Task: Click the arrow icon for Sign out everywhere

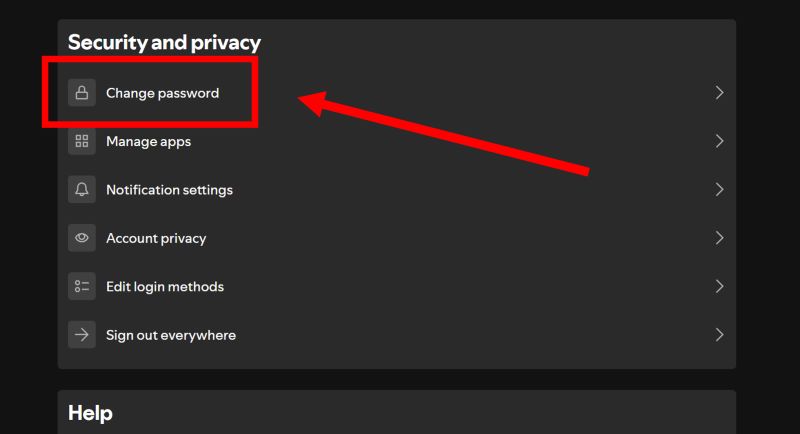Action: coord(82,335)
